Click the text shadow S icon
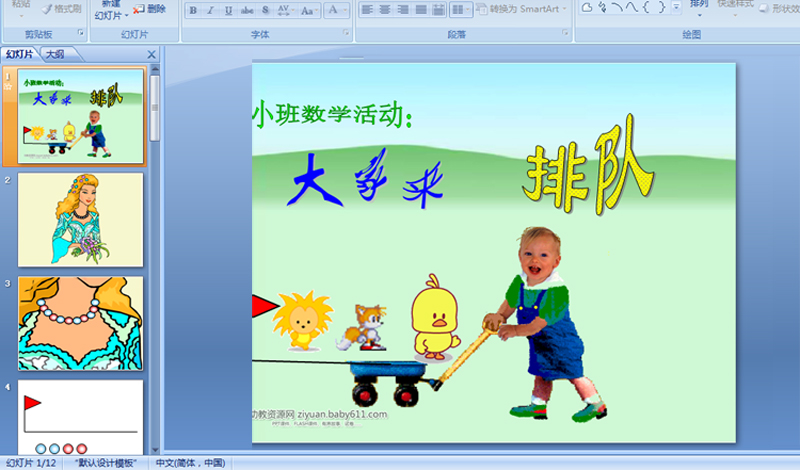The image size is (800, 470). point(265,10)
